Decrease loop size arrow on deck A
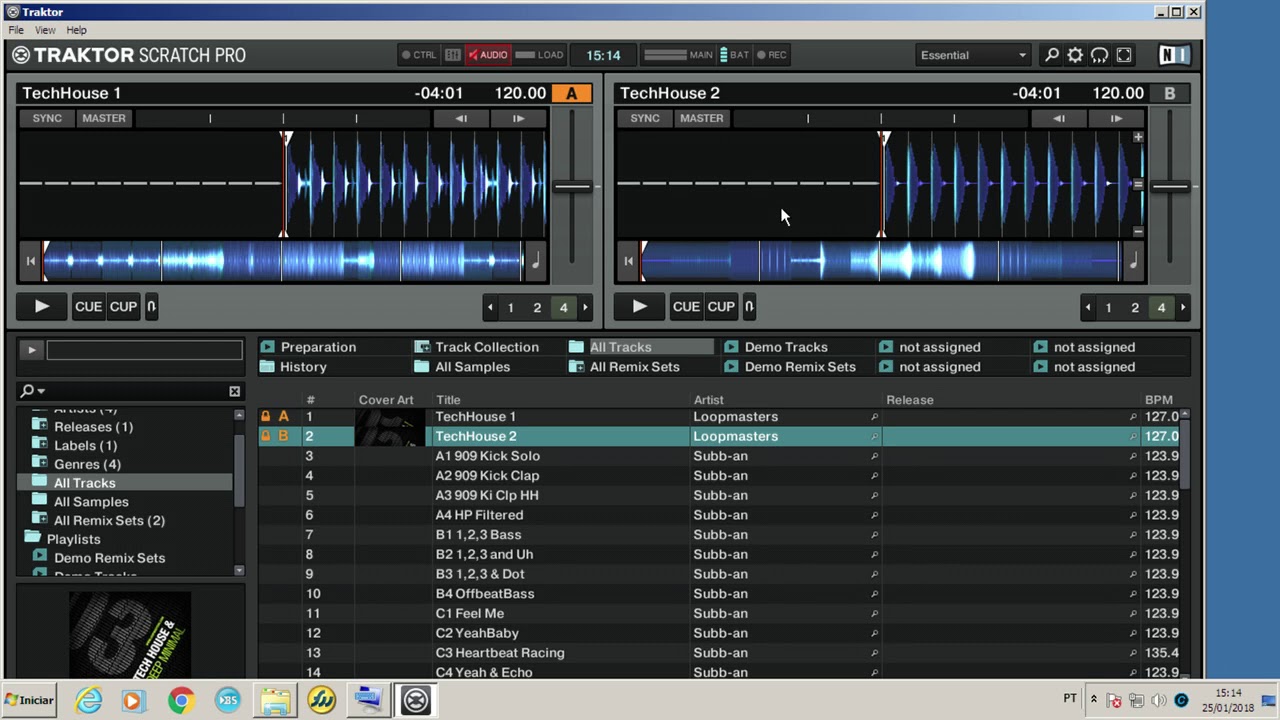1280x720 pixels. (489, 308)
